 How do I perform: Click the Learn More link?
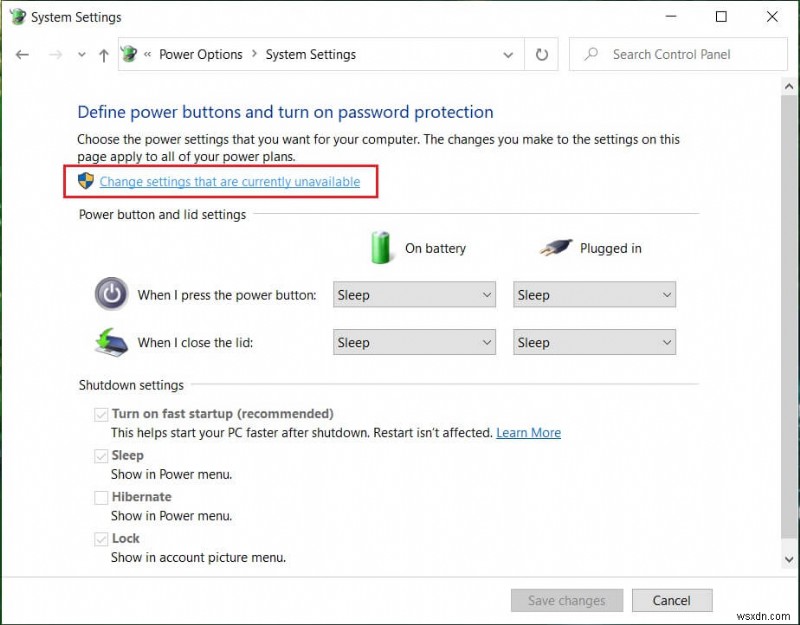click(x=528, y=432)
